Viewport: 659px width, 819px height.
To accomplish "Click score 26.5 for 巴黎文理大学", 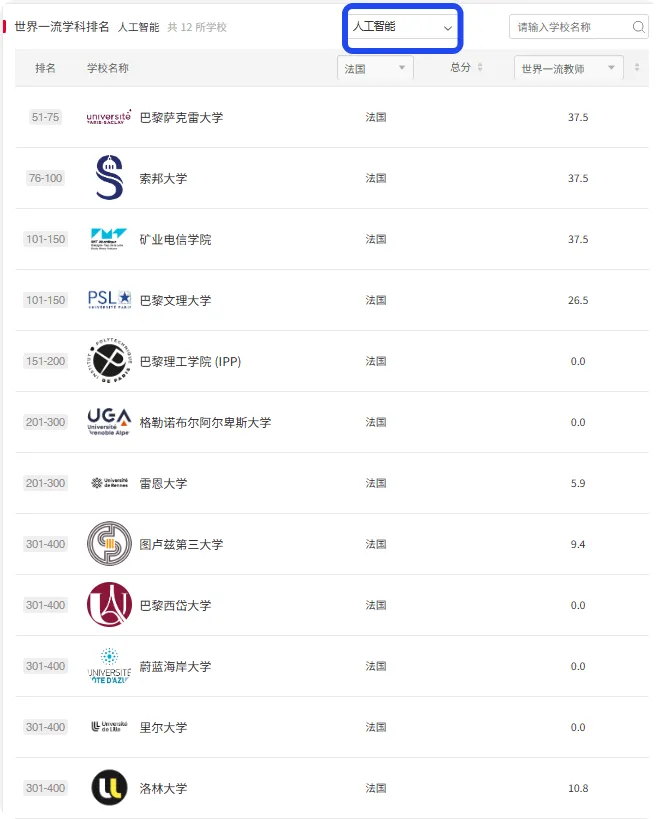I will (578, 300).
